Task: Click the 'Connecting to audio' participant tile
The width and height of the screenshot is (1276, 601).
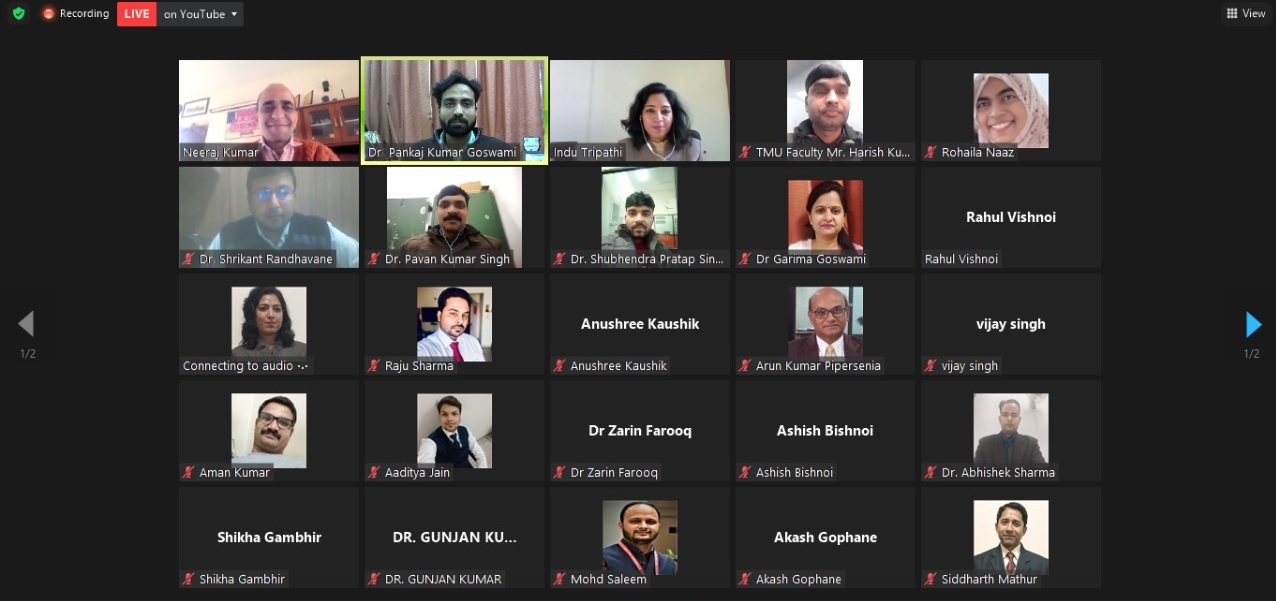Action: tap(269, 324)
